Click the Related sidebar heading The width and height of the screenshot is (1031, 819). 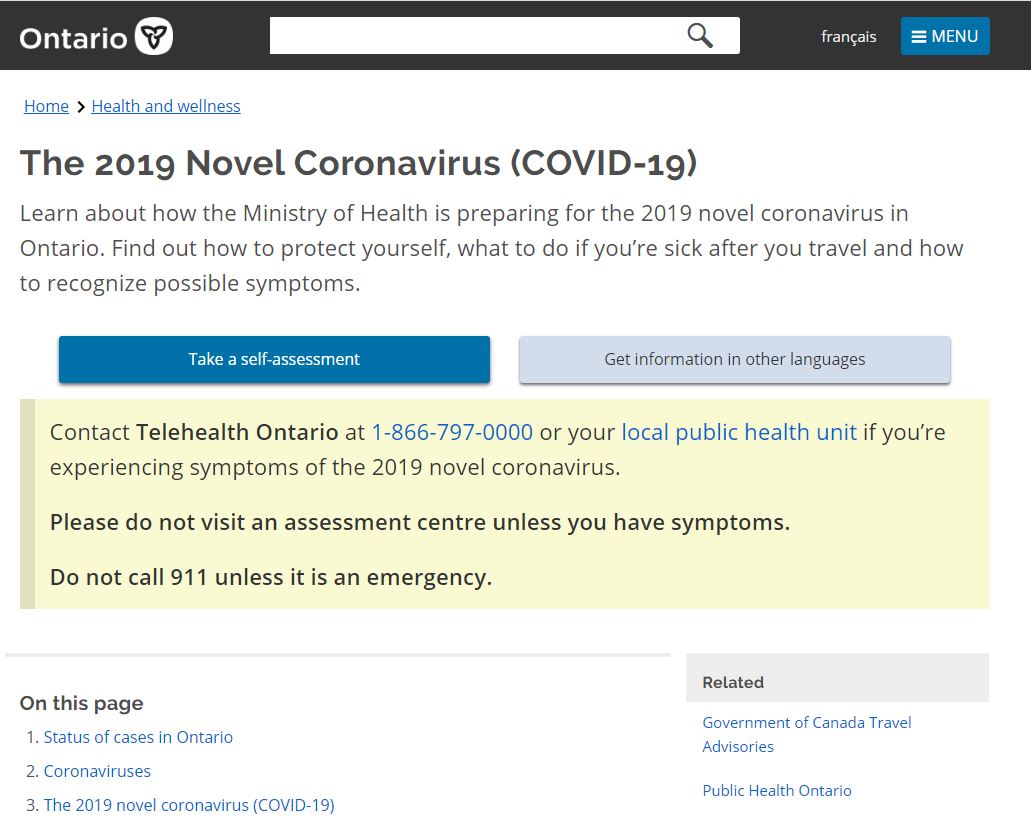[x=733, y=682]
